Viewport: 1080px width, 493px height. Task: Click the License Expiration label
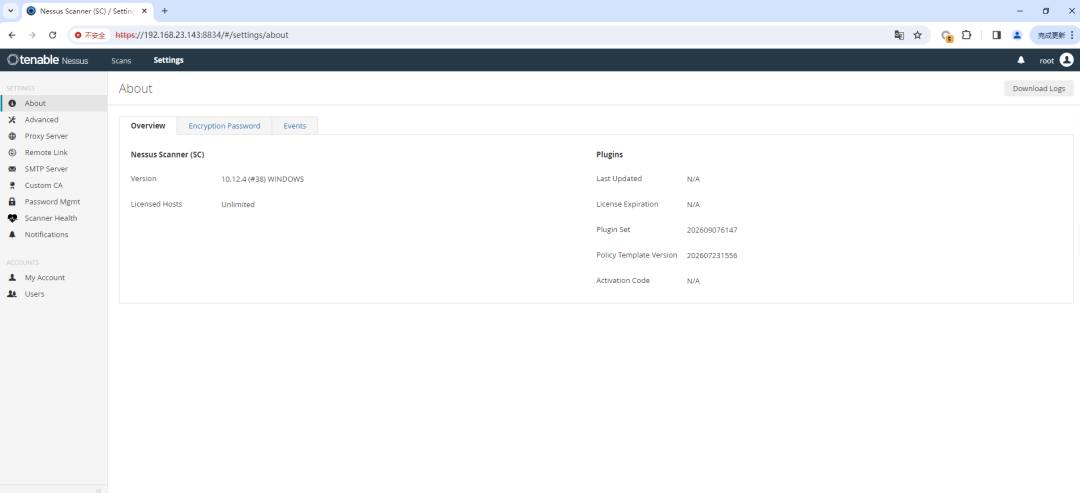[x=627, y=204]
